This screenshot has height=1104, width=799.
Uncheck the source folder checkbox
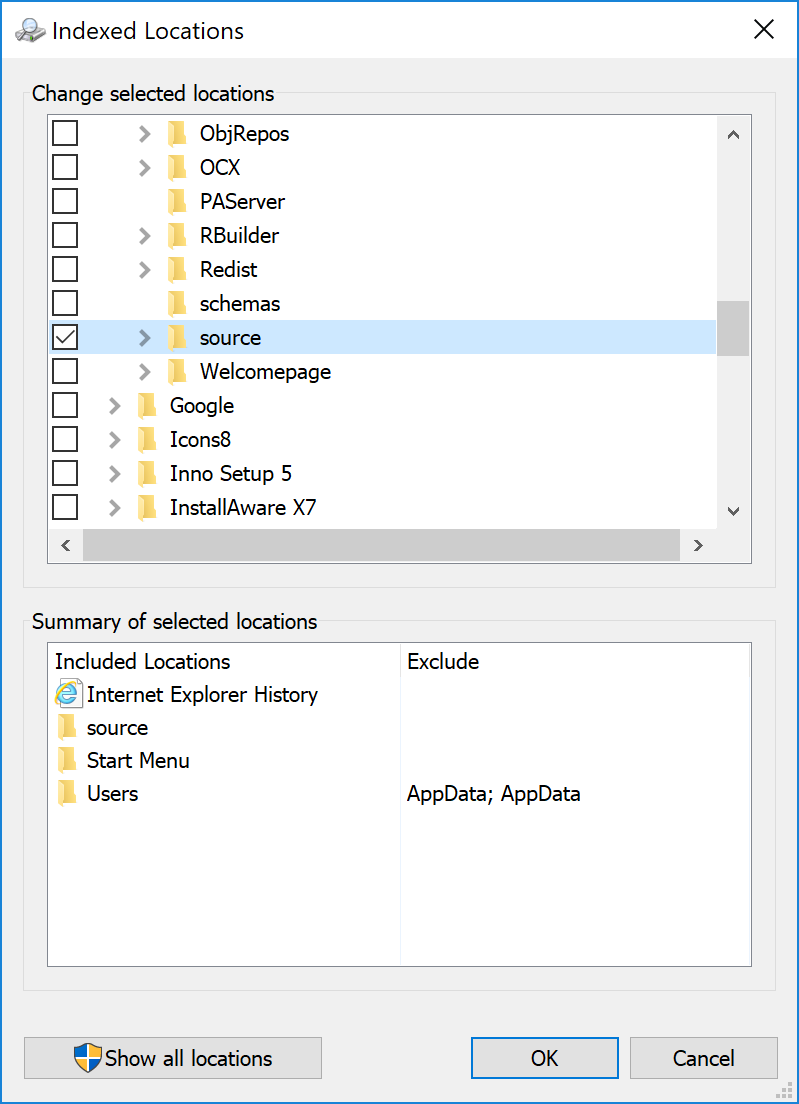click(65, 337)
